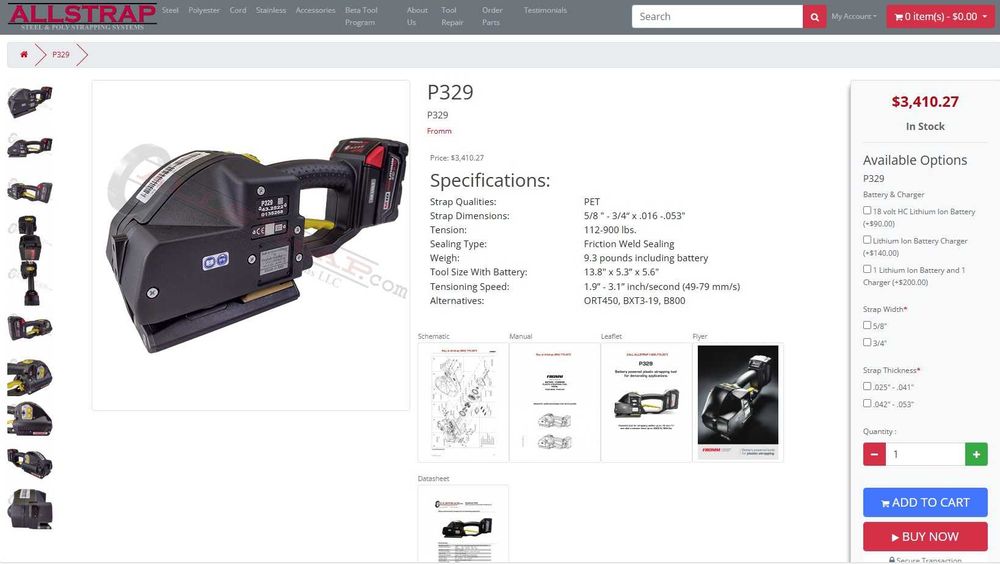Click the search magnifier button
Image resolution: width=1000 pixels, height=564 pixels.
(814, 17)
